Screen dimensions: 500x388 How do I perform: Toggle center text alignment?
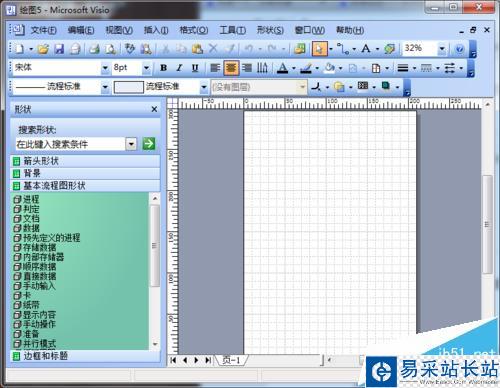pyautogui.click(x=231, y=68)
